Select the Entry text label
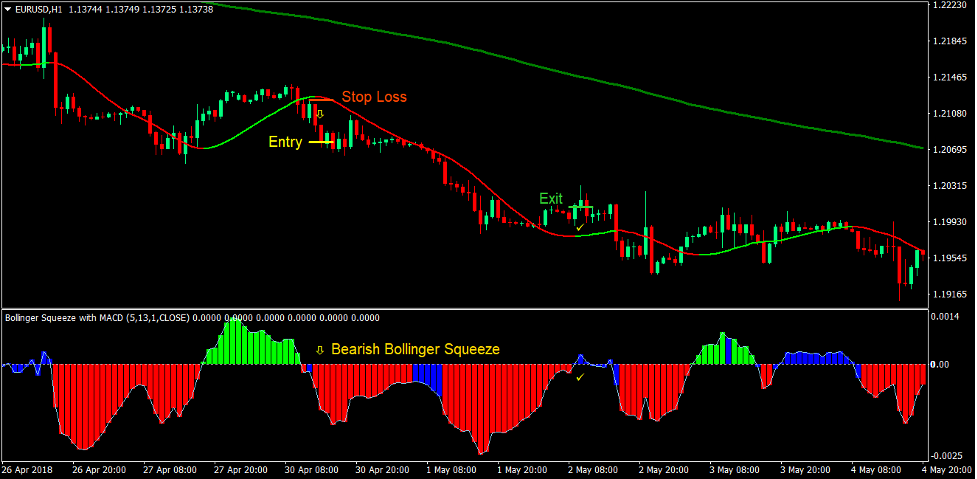The width and height of the screenshot is (977, 479). click(285, 142)
